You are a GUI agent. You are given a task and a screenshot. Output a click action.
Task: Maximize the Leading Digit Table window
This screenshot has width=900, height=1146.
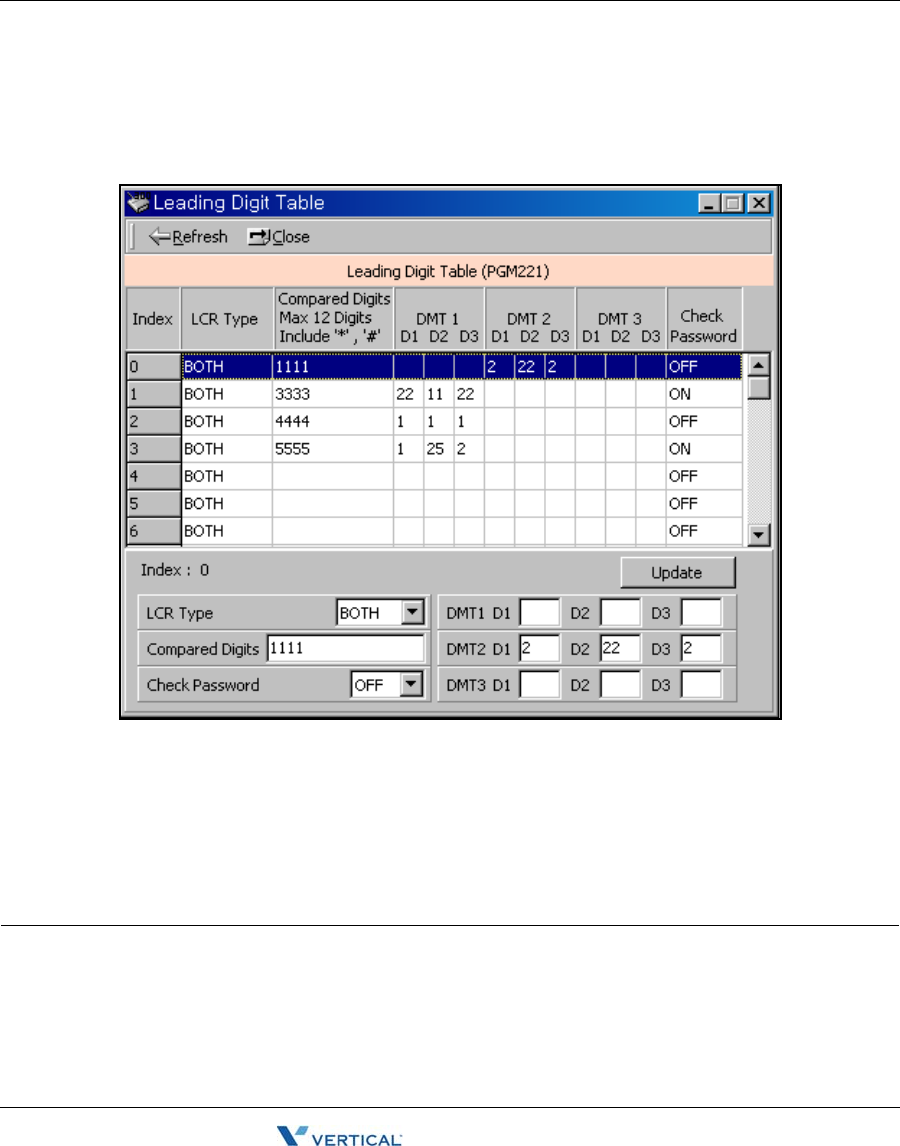(x=733, y=203)
